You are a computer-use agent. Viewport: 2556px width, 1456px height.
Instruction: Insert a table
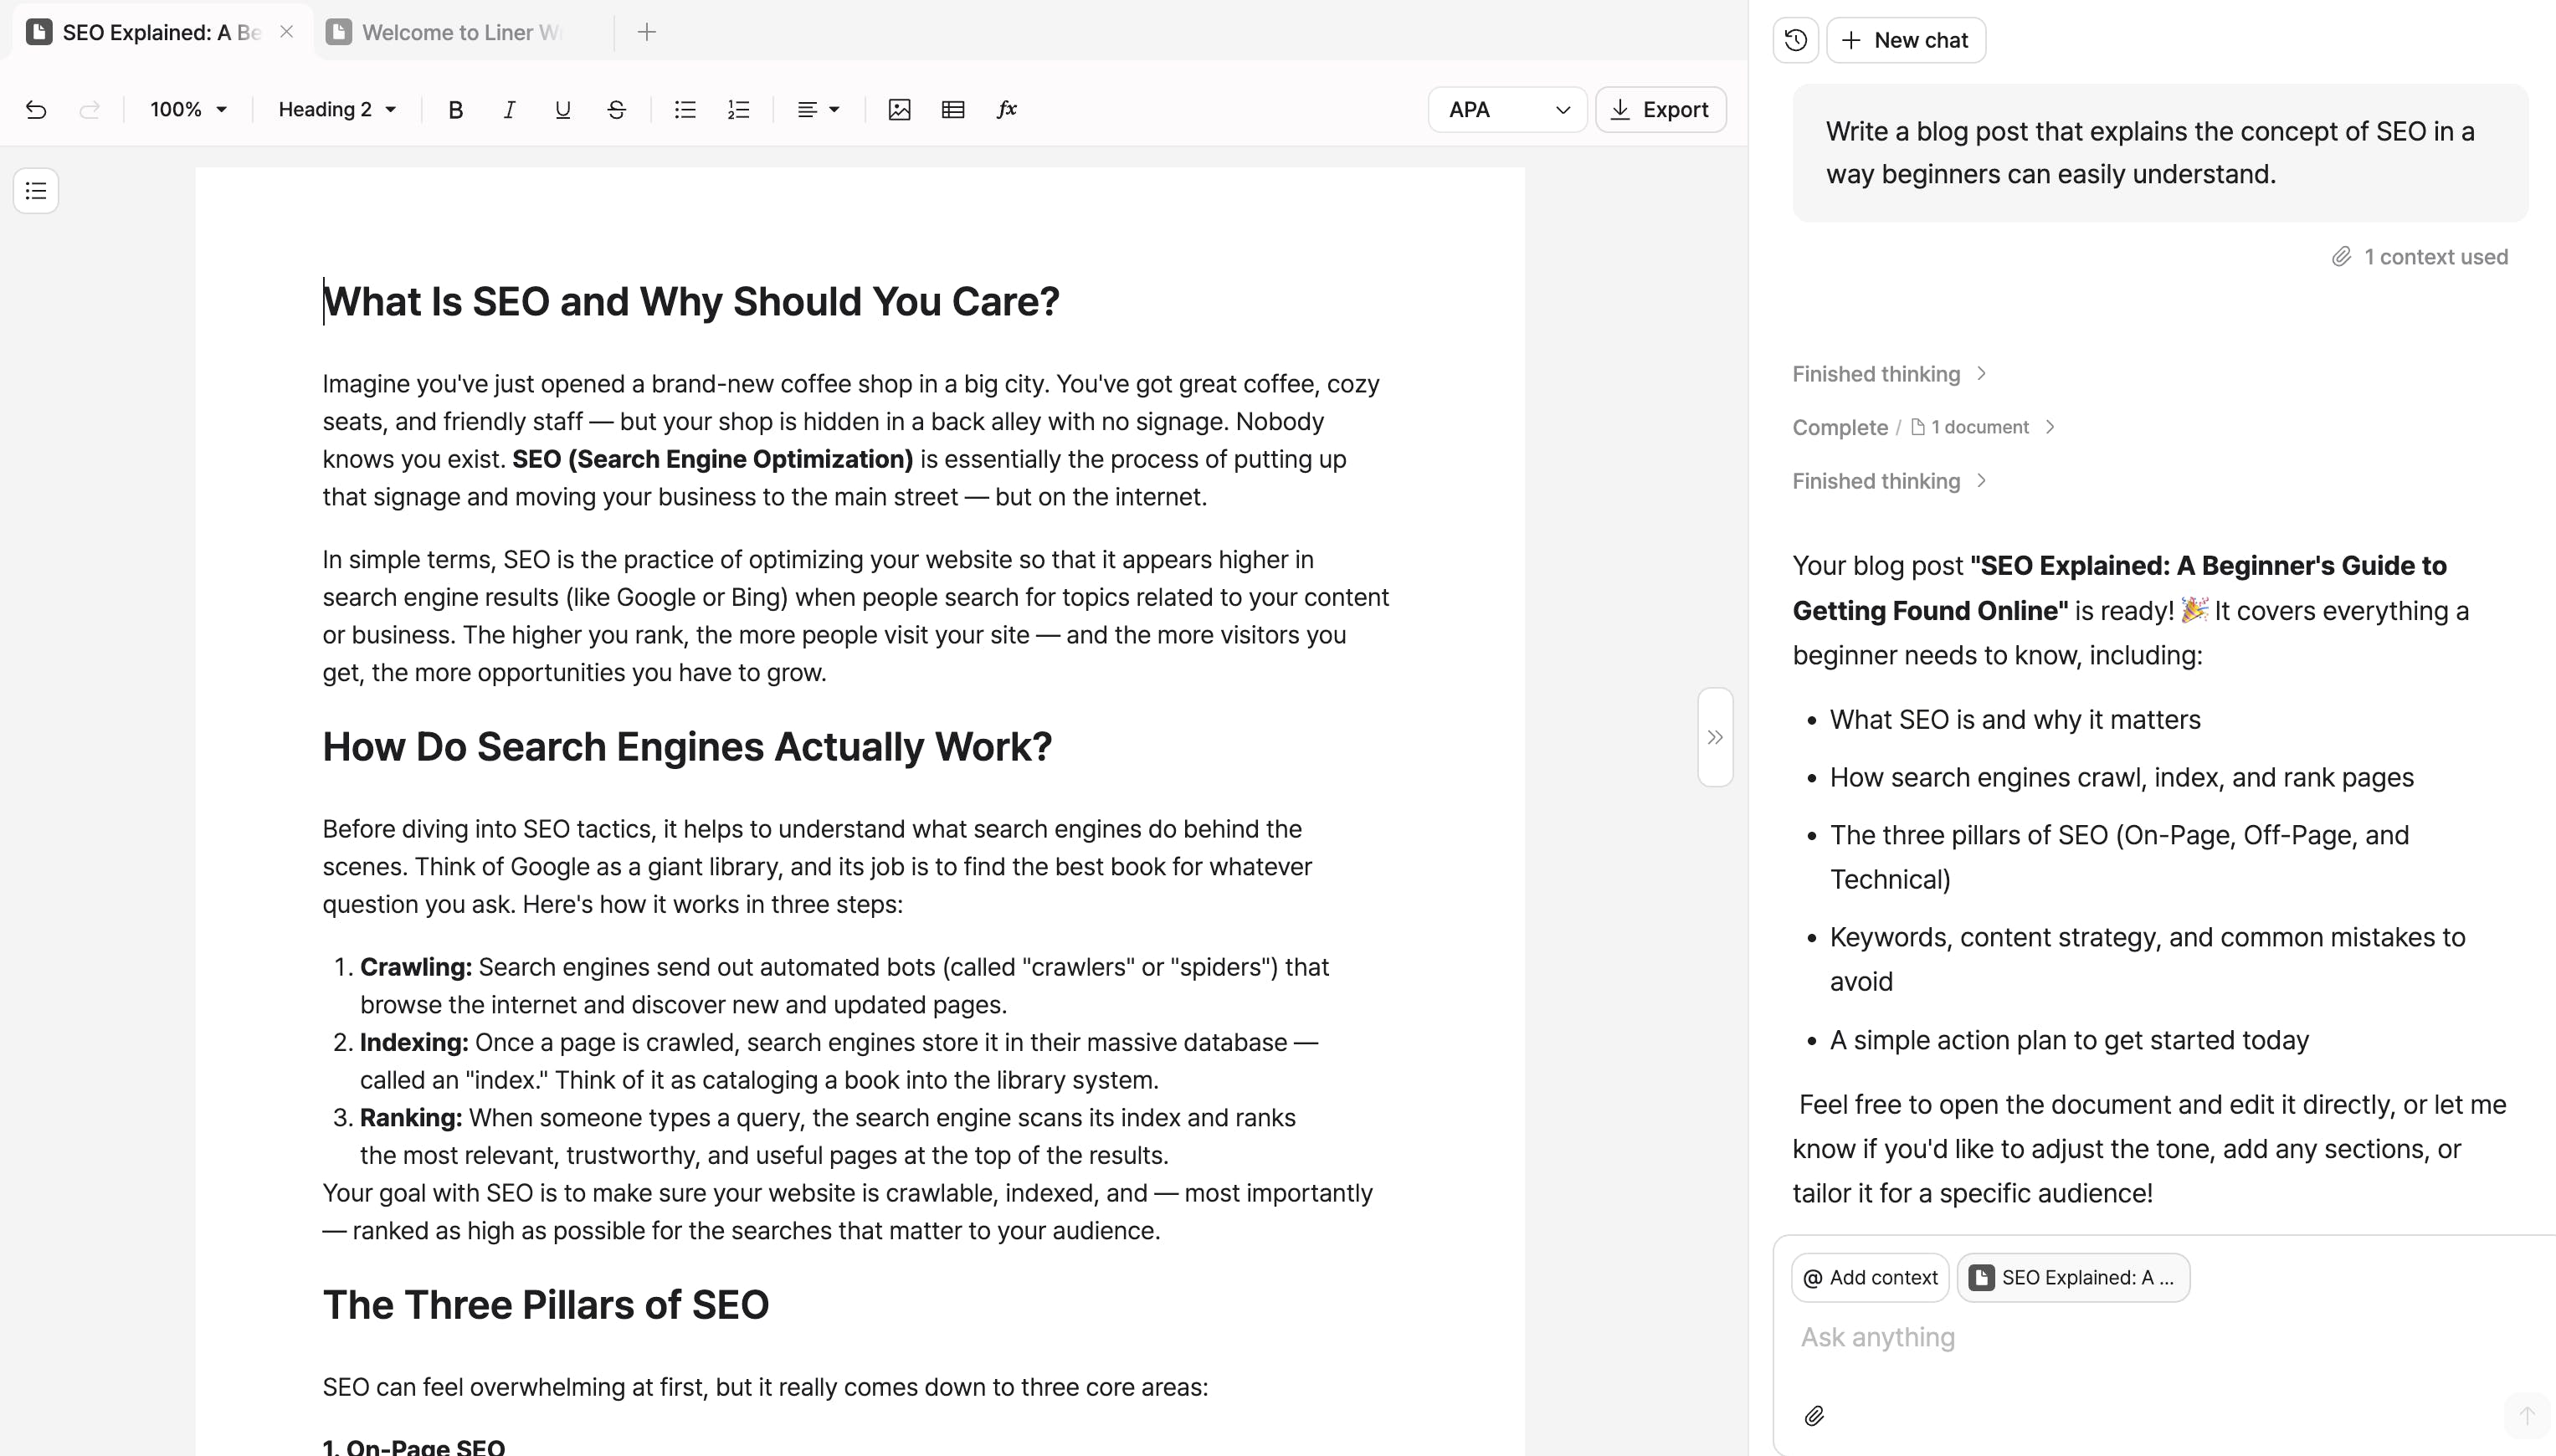[x=953, y=110]
